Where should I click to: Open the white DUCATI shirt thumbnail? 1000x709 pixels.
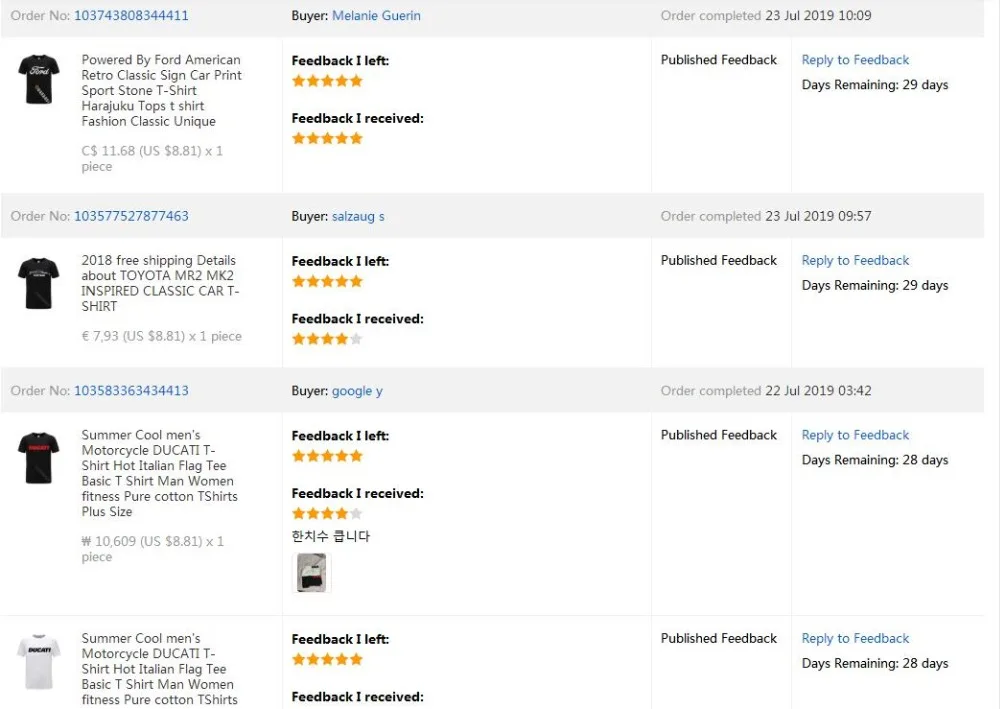coord(39,661)
